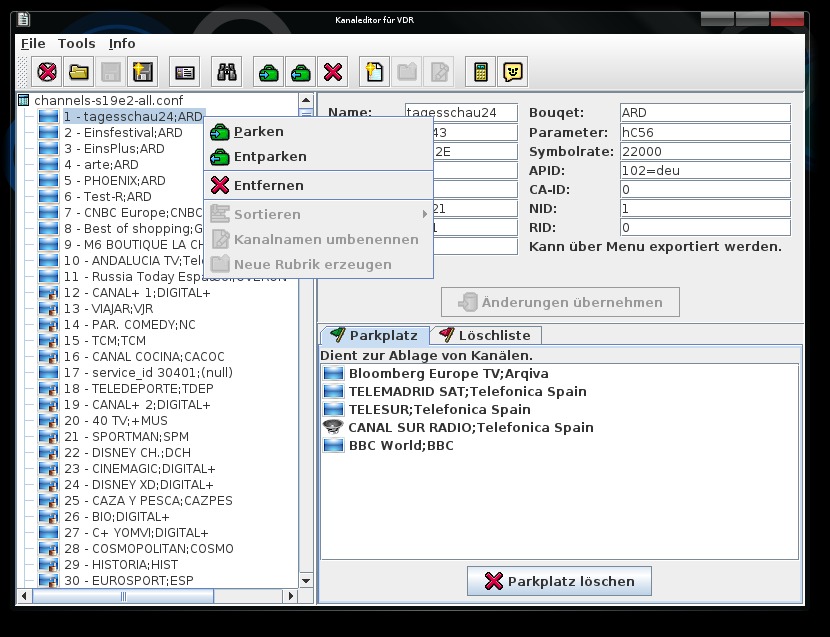Select BBC World;BBC in the Parkplatz list
Image resolution: width=830 pixels, height=637 pixels.
400,445
